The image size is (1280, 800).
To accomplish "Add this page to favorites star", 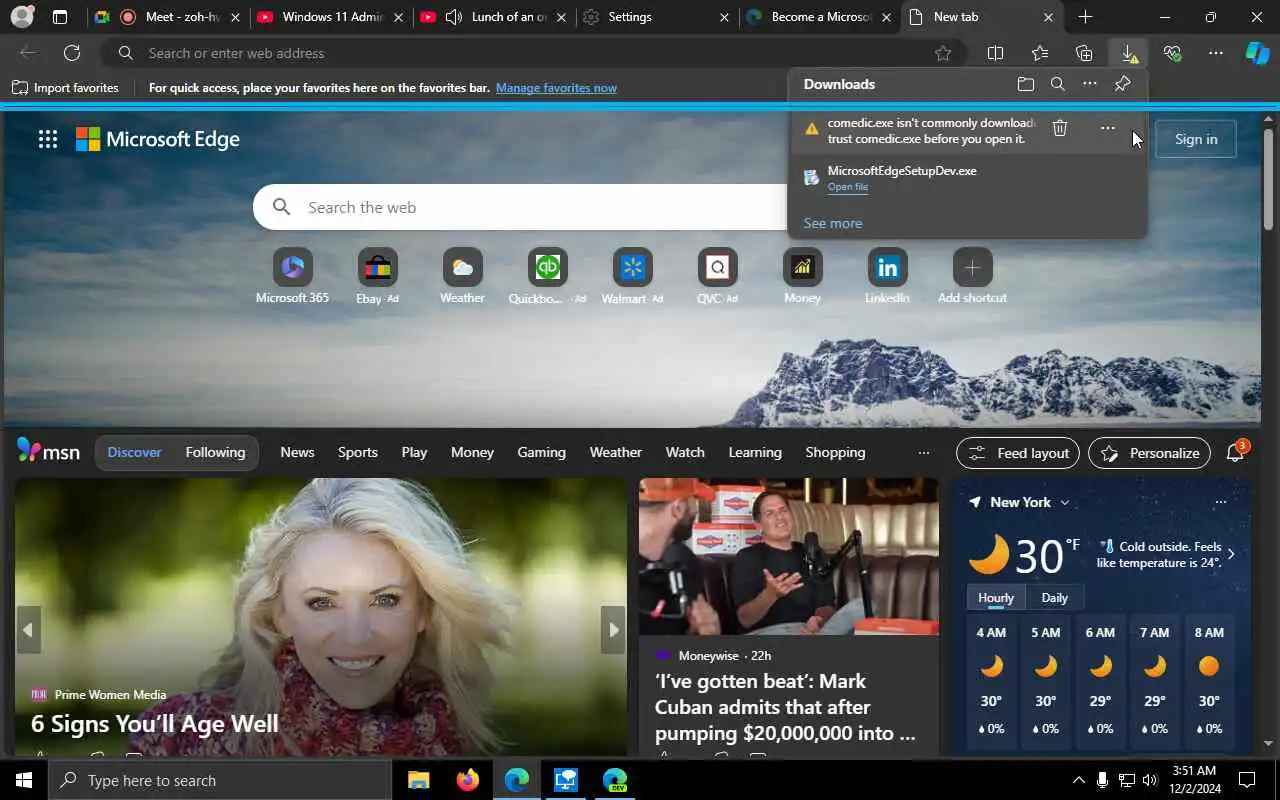I will 942,53.
